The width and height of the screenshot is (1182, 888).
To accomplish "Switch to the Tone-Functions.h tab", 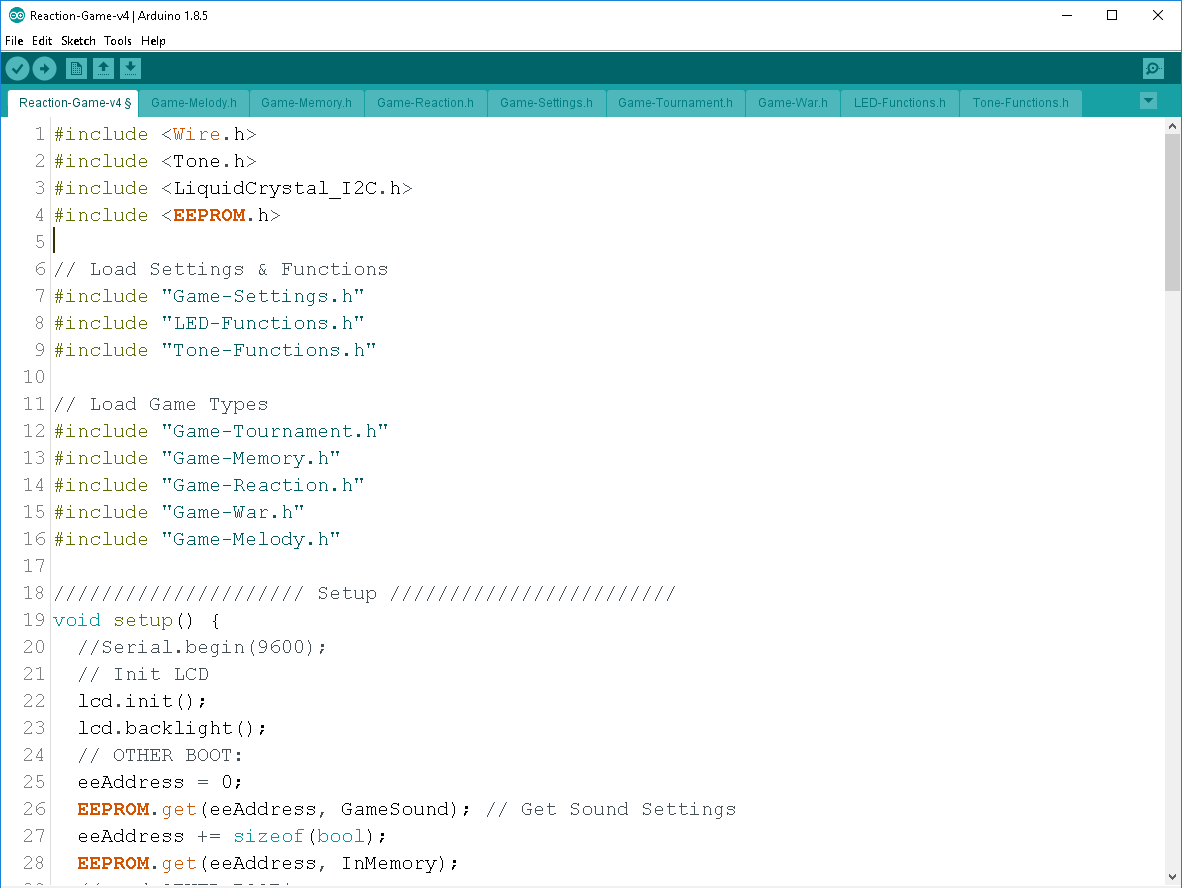I will [1020, 102].
